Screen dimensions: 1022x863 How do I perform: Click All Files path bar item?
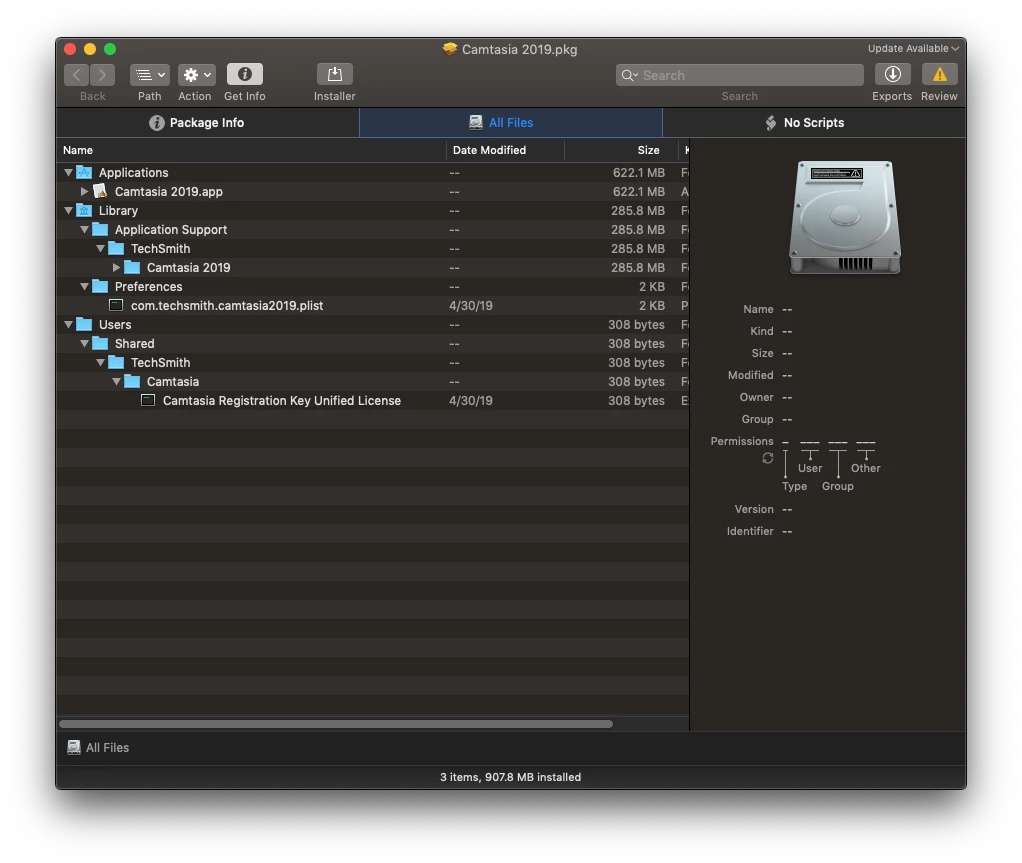(x=98, y=748)
